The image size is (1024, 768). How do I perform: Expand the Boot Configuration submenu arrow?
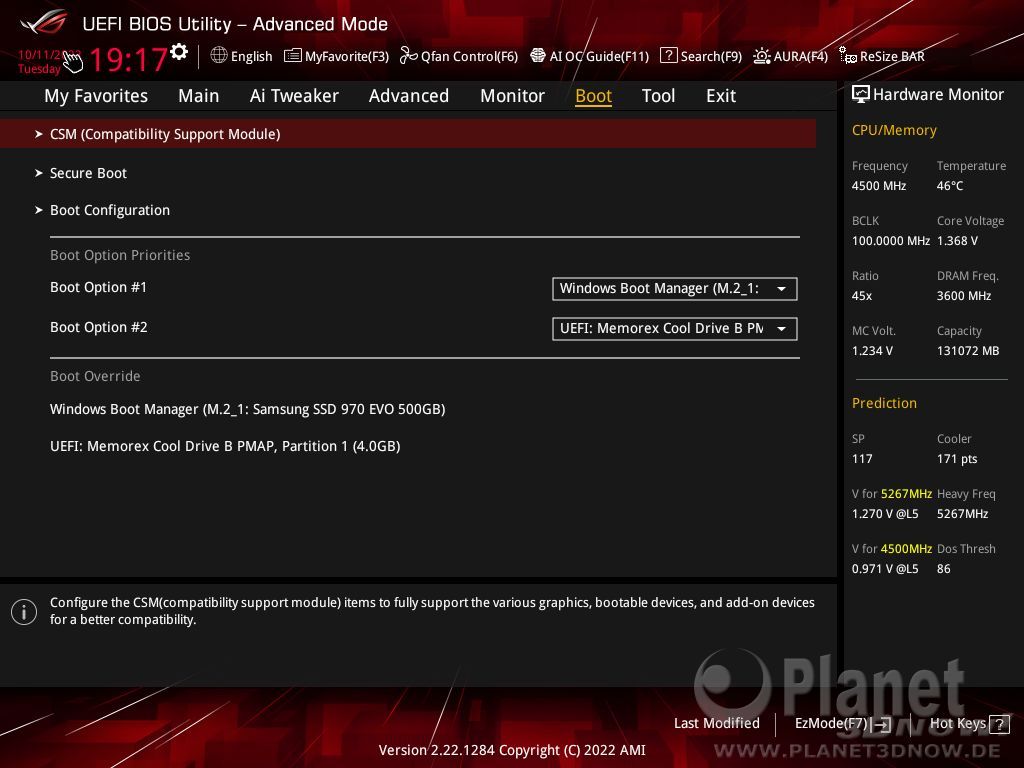click(39, 210)
